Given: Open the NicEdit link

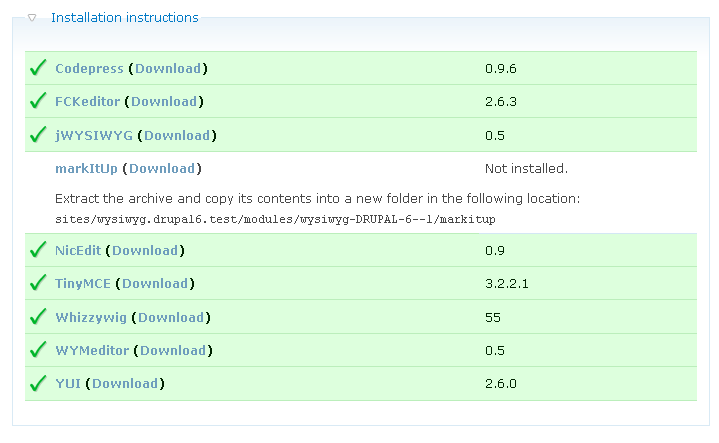Looking at the screenshot, I should 78,250.
